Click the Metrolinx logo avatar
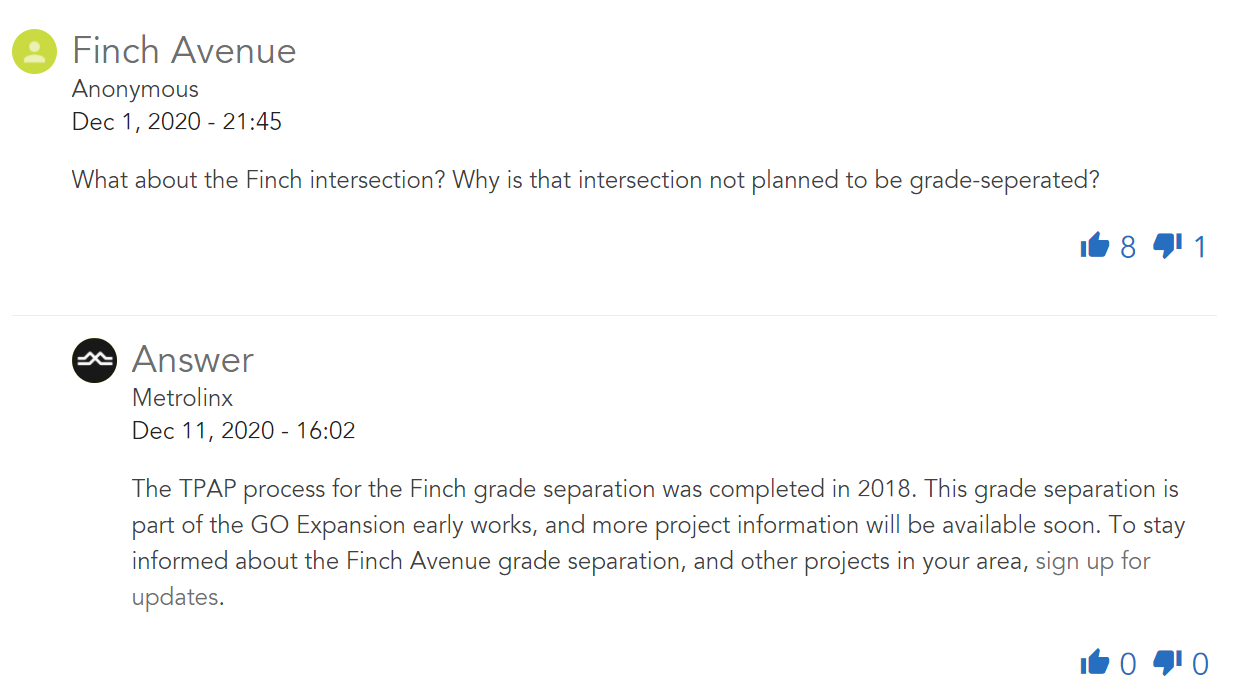1243x689 pixels. (x=95, y=360)
